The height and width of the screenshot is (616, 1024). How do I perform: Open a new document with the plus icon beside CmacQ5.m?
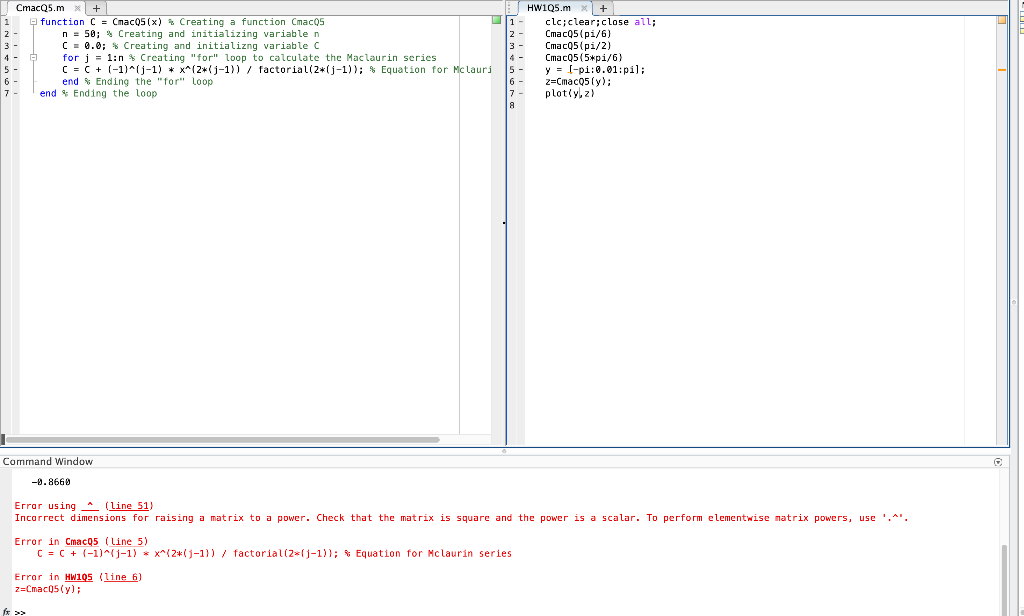95,6
